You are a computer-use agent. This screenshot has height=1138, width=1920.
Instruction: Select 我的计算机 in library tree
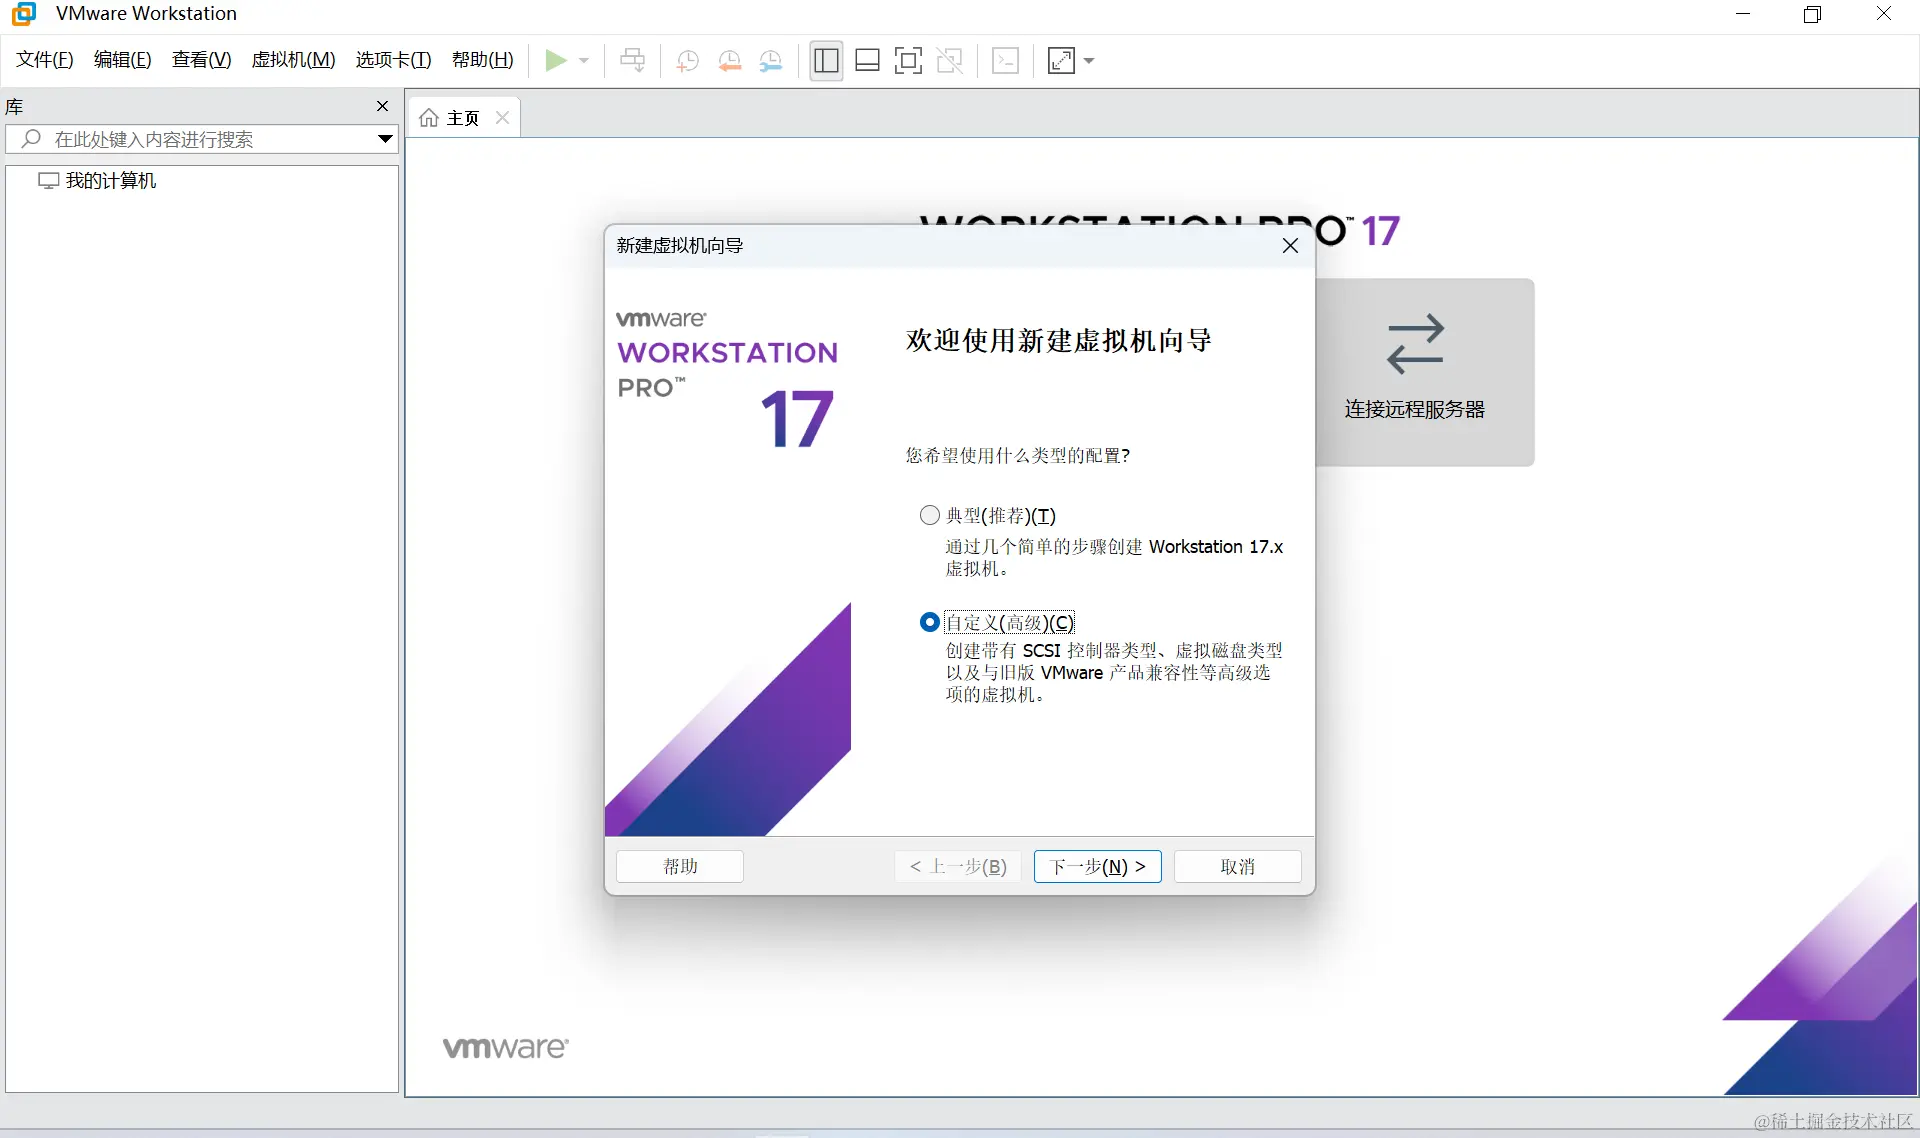(x=110, y=181)
